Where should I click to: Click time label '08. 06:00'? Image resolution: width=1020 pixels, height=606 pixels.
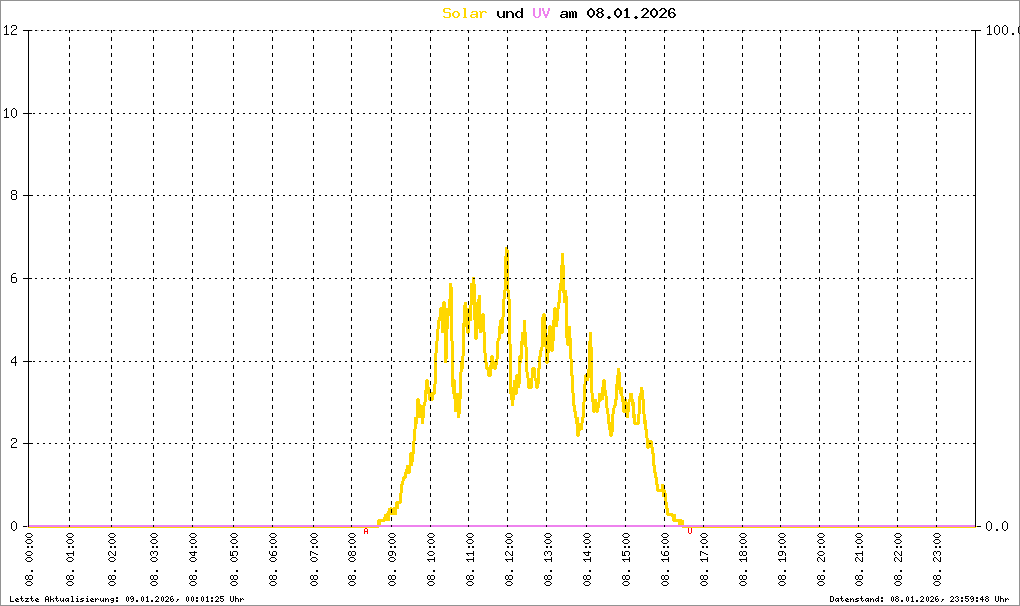click(x=273, y=560)
